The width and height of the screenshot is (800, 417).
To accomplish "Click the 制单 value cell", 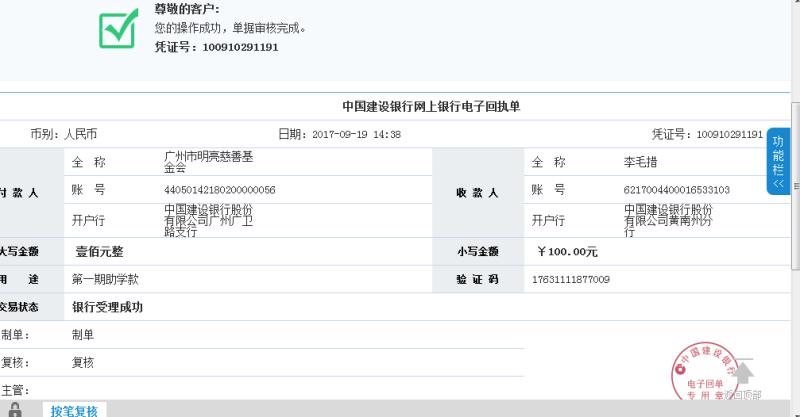I will [83, 335].
